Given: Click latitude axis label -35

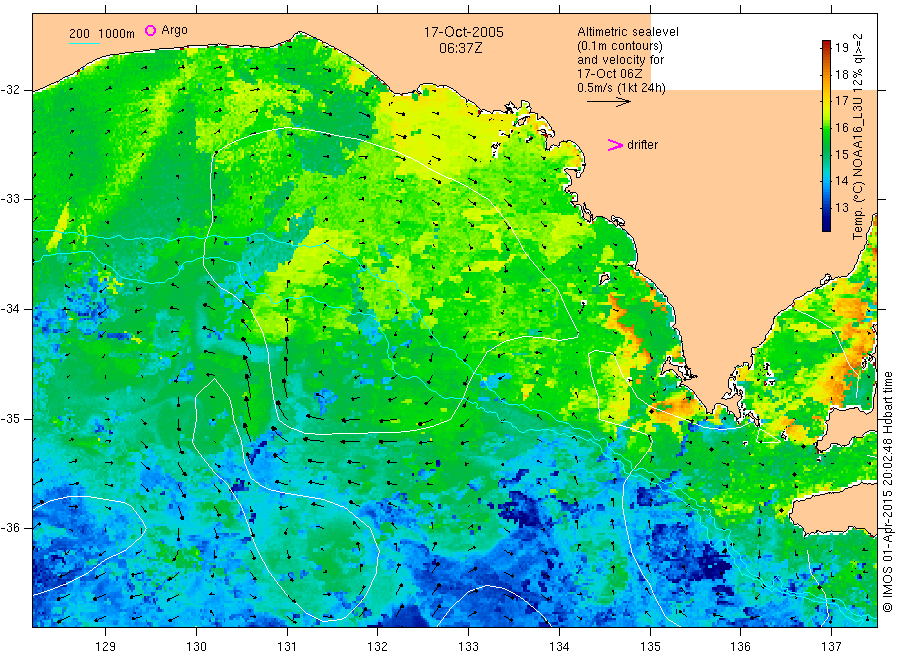Looking at the screenshot, I should coord(10,418).
